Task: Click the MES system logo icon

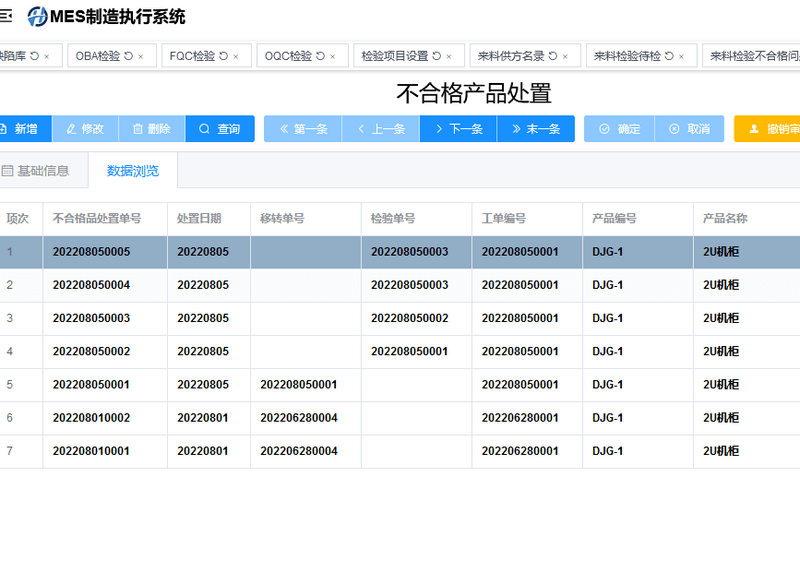Action: 37,16
